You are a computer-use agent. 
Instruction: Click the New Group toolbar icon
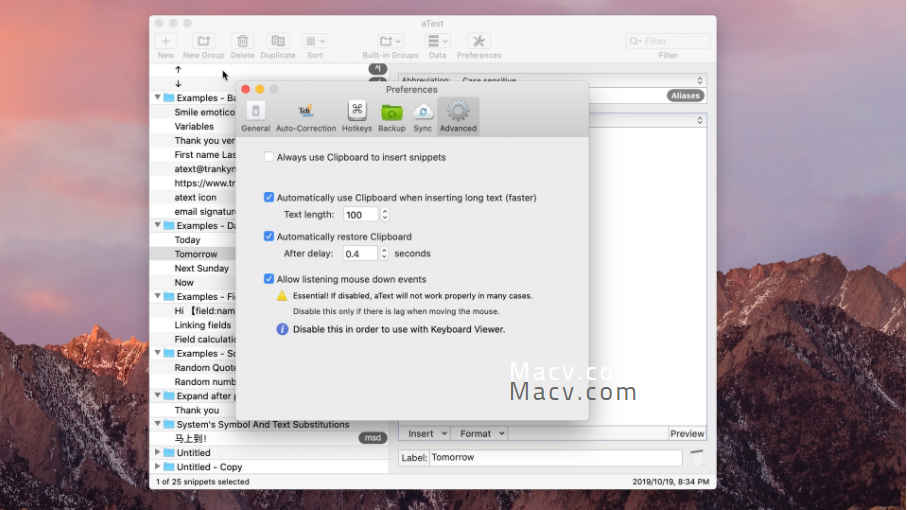tap(203, 41)
